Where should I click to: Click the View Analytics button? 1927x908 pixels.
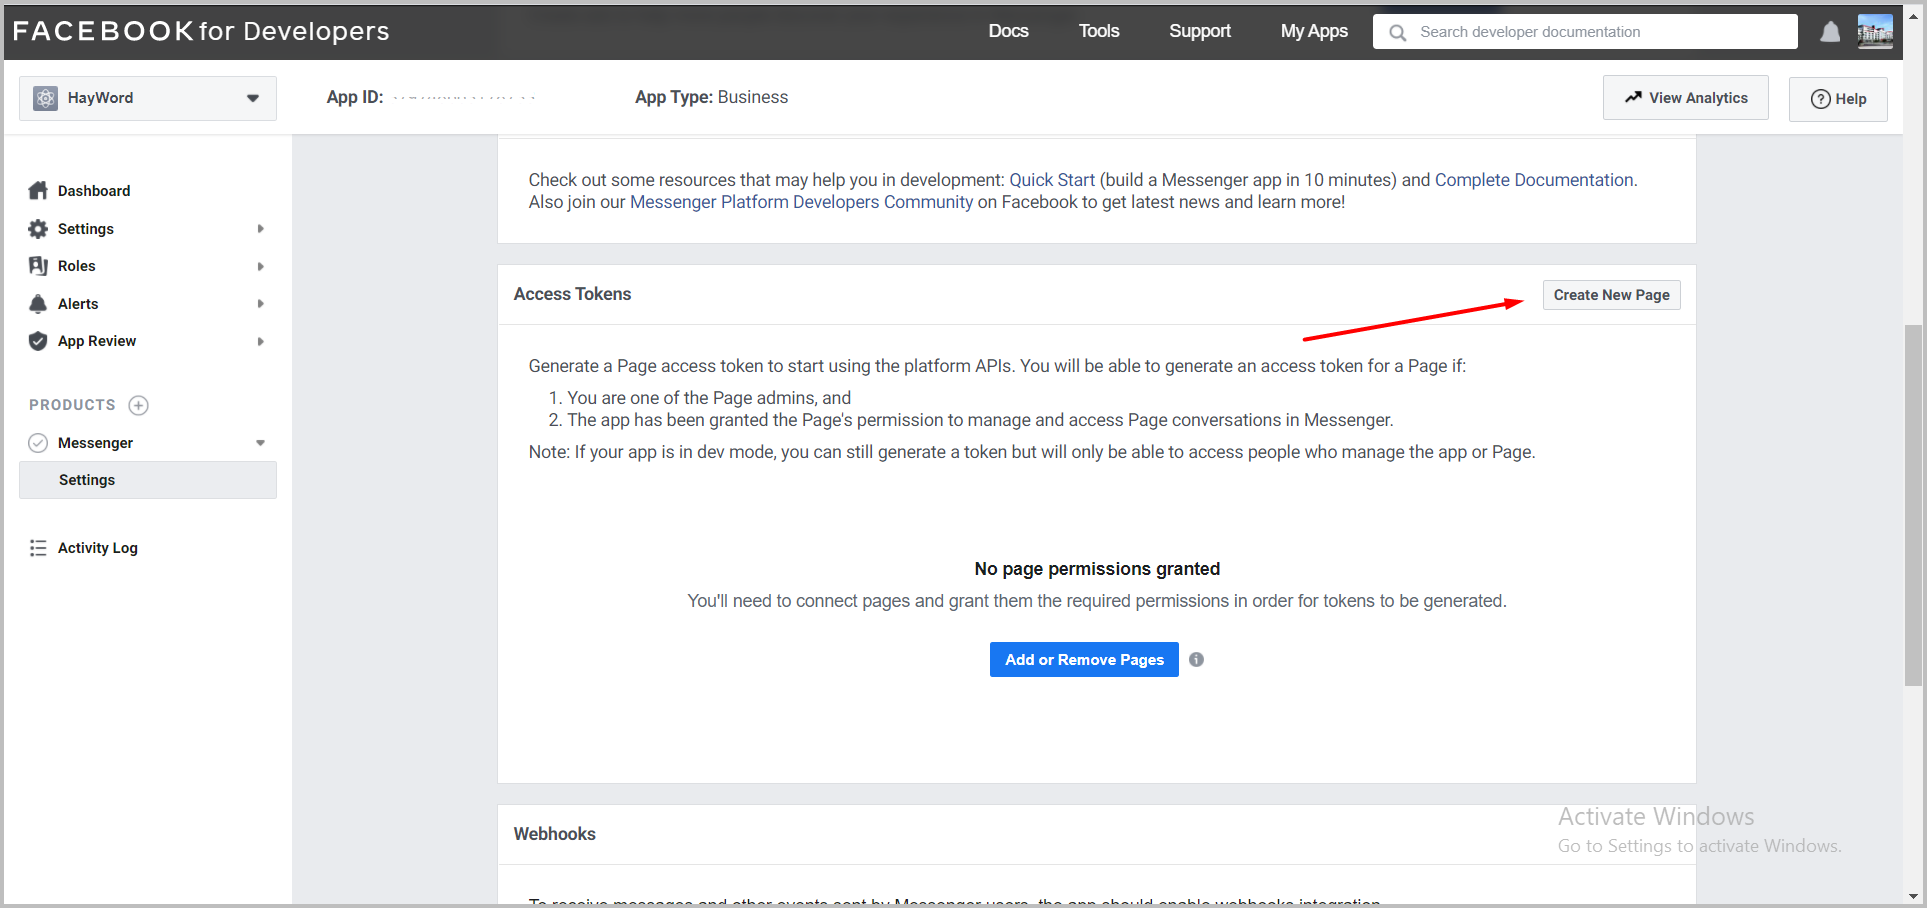tap(1686, 98)
